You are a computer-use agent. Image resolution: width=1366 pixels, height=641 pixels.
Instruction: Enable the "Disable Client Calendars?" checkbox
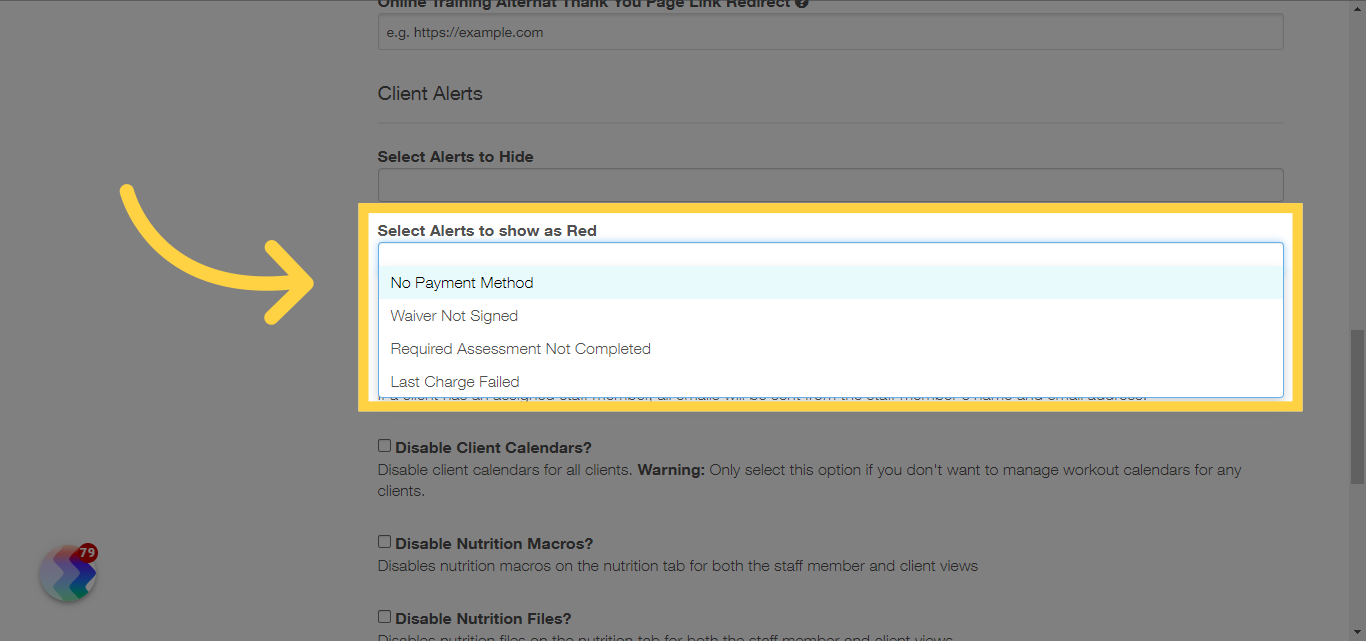tap(384, 445)
